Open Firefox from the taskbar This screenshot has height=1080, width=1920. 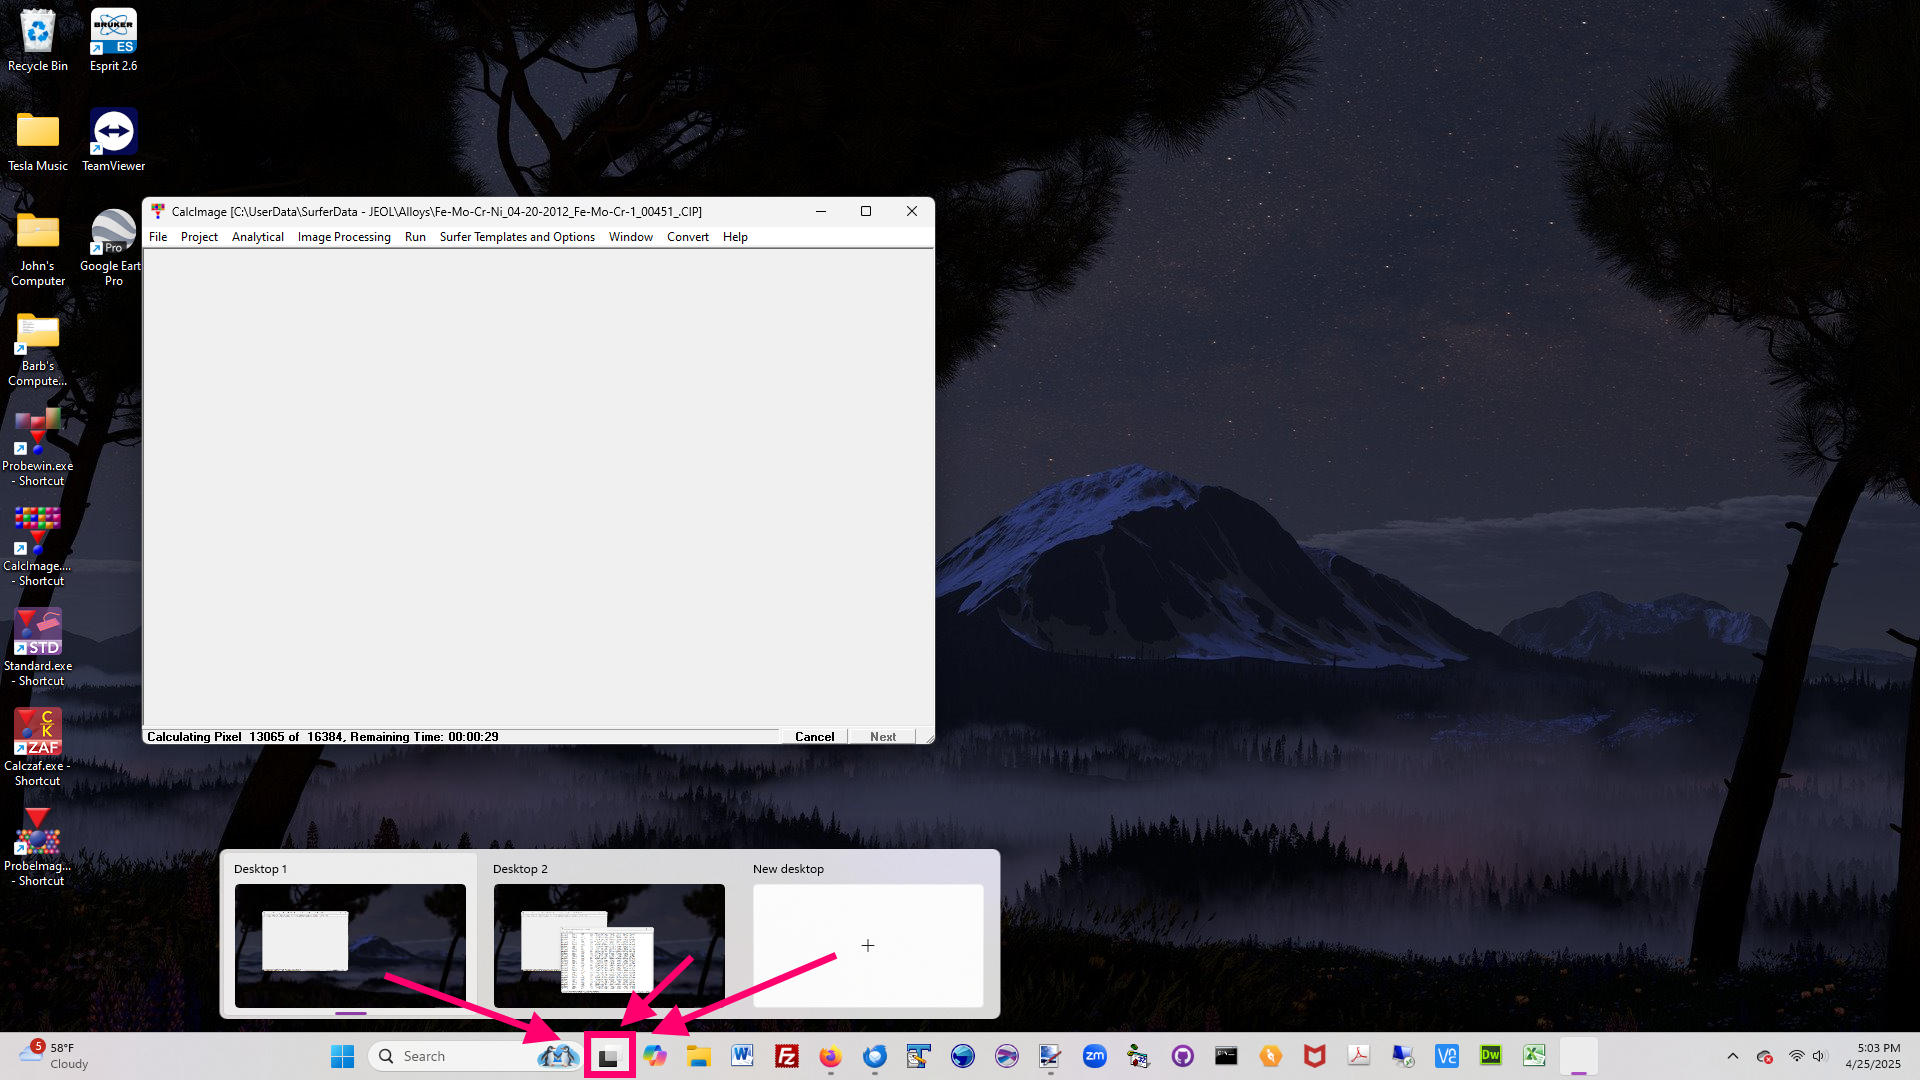pos(830,1056)
